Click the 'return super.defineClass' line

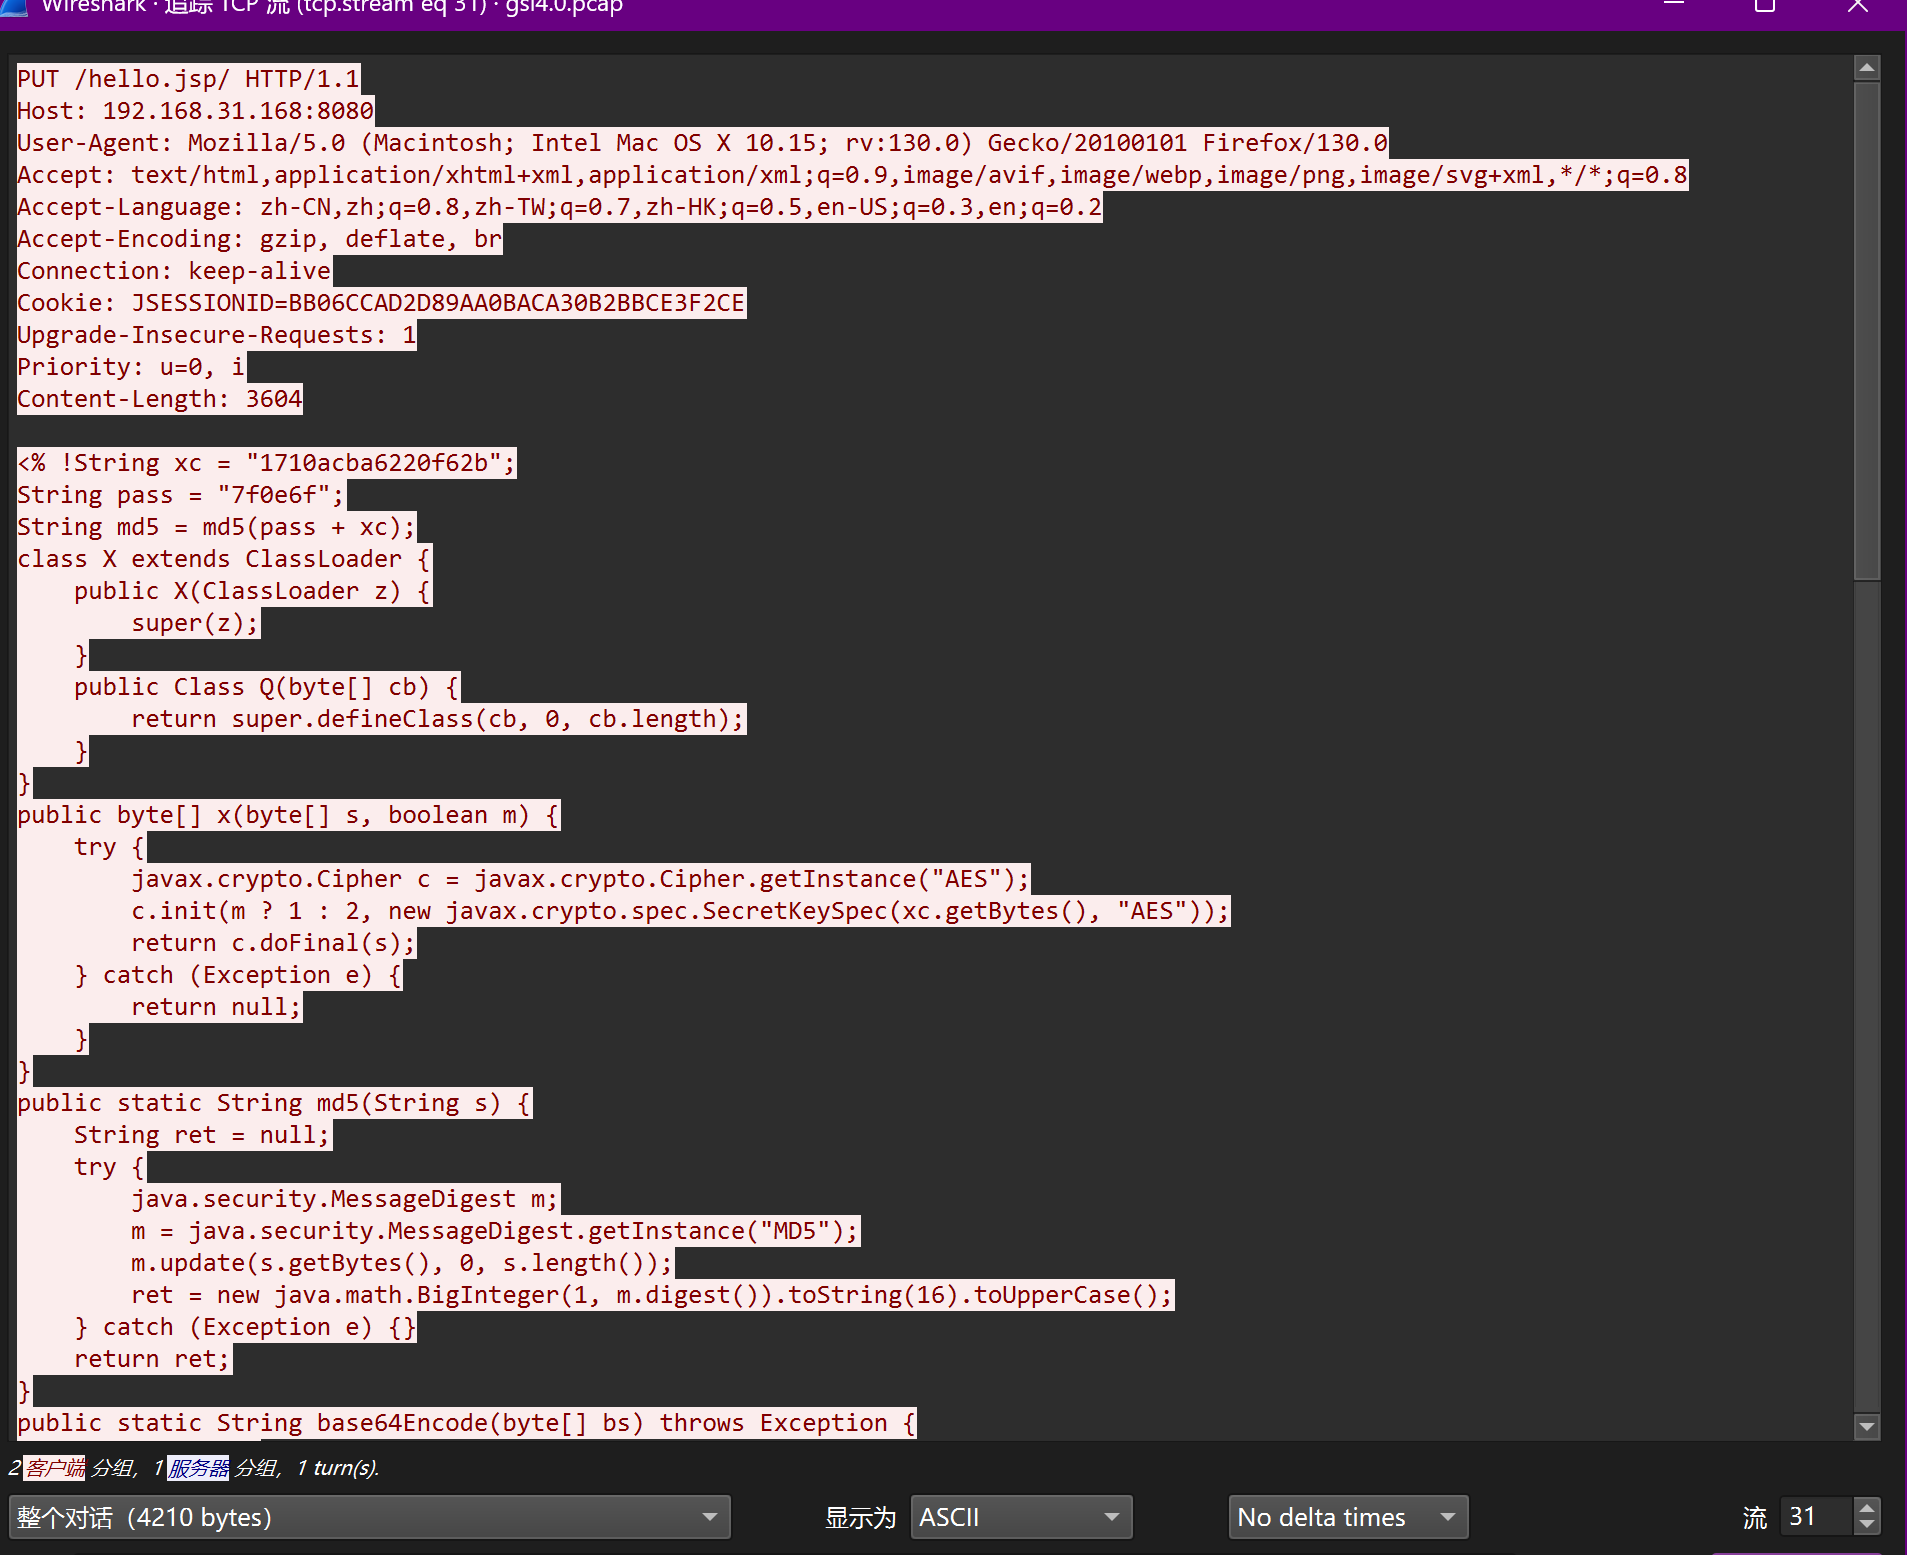click(x=438, y=719)
